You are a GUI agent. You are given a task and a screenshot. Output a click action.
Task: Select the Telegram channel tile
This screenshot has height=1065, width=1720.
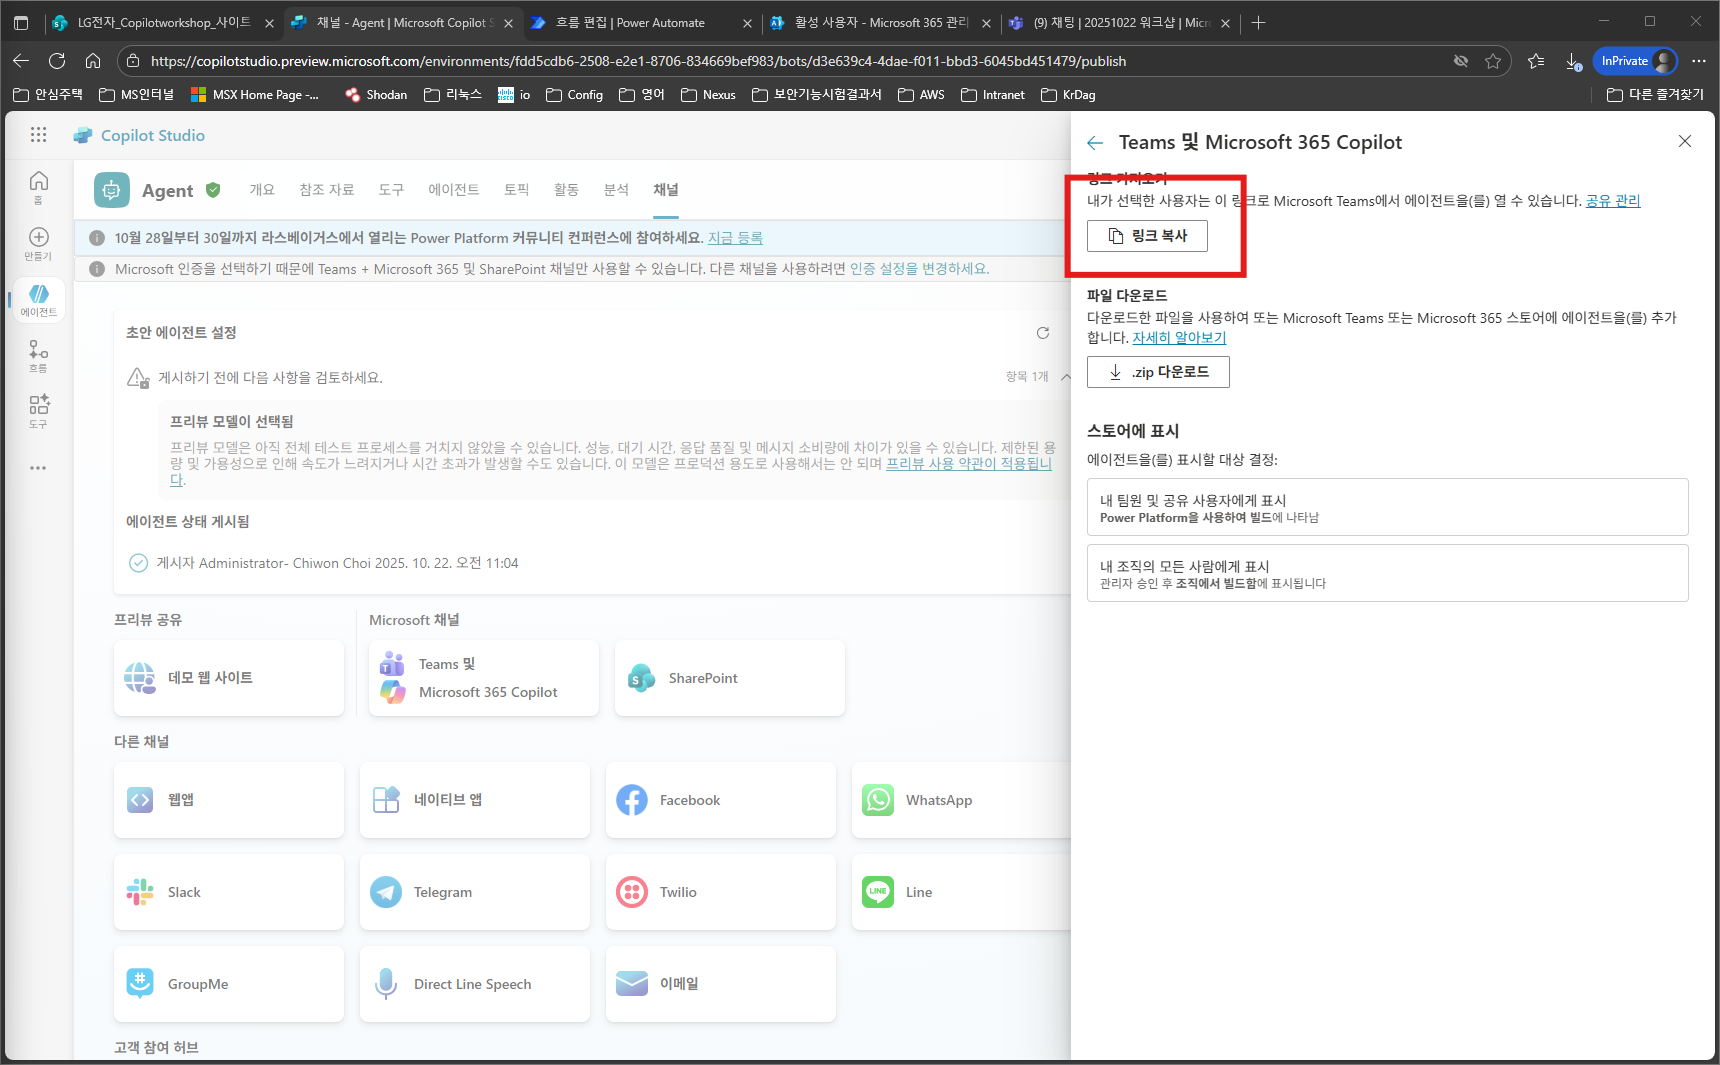tap(475, 892)
